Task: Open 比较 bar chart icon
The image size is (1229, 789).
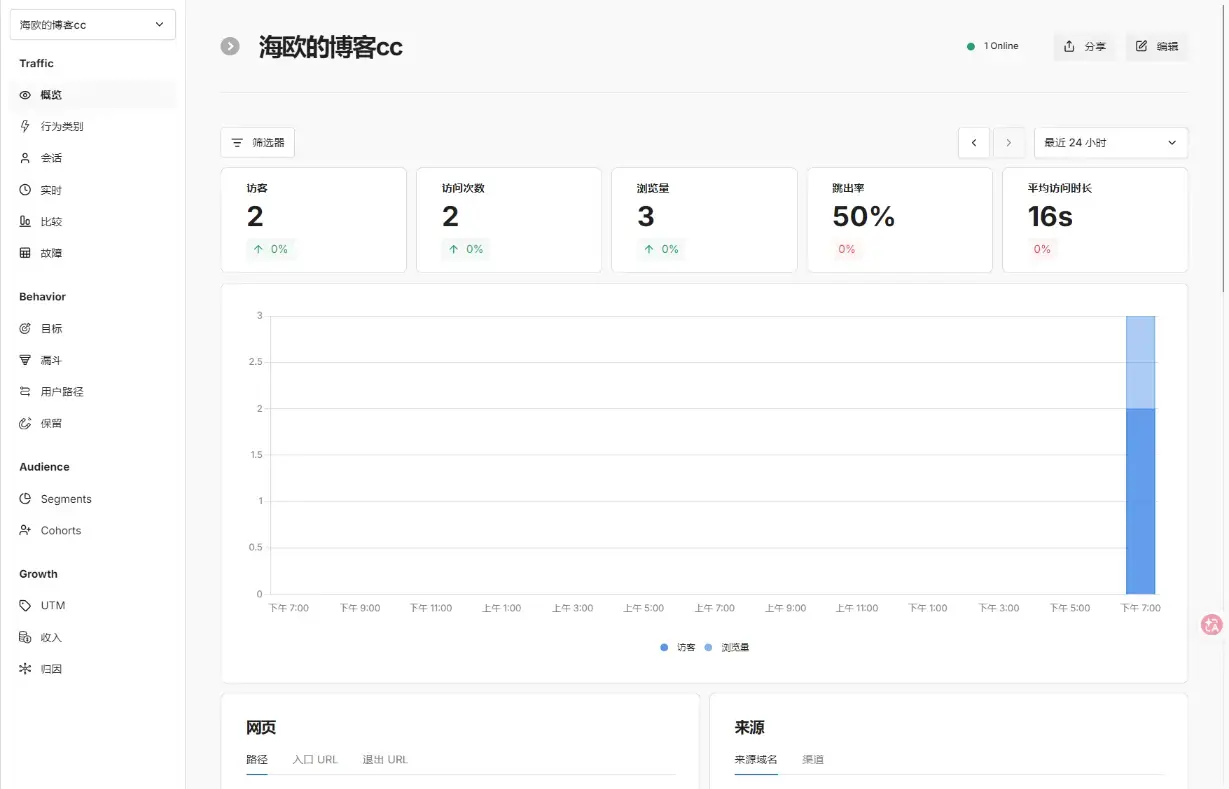Action: click(x=26, y=222)
